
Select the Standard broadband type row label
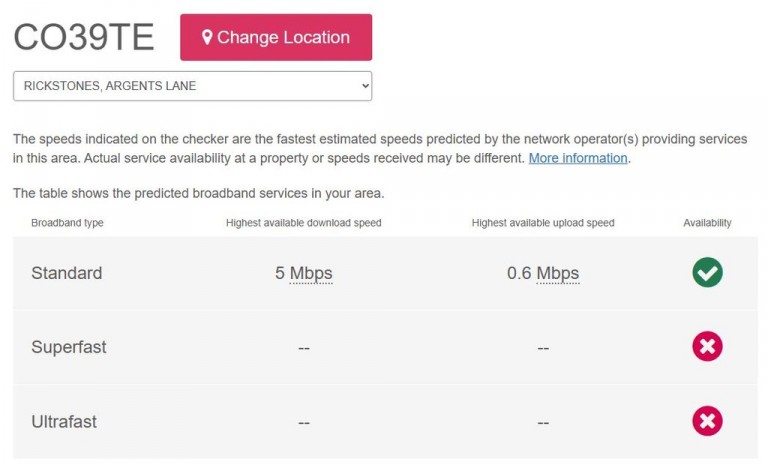67,273
